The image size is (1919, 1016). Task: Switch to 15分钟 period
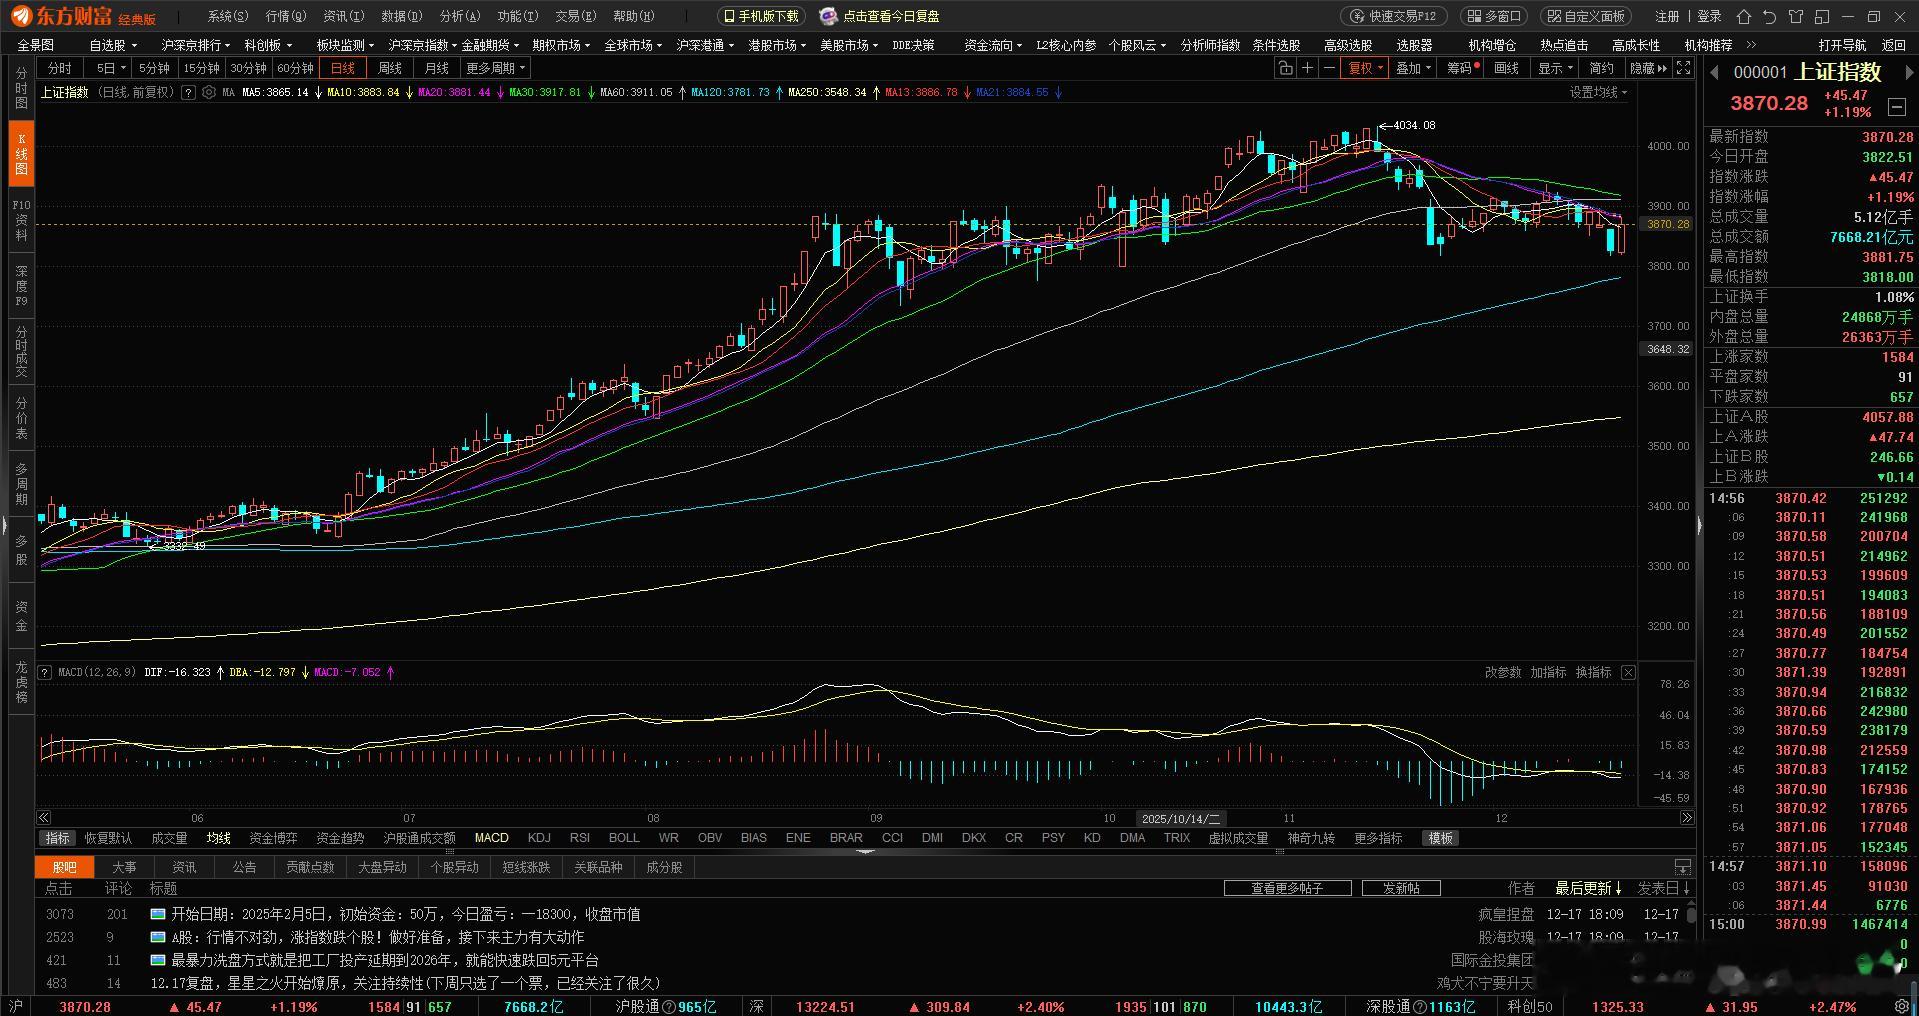pos(201,68)
